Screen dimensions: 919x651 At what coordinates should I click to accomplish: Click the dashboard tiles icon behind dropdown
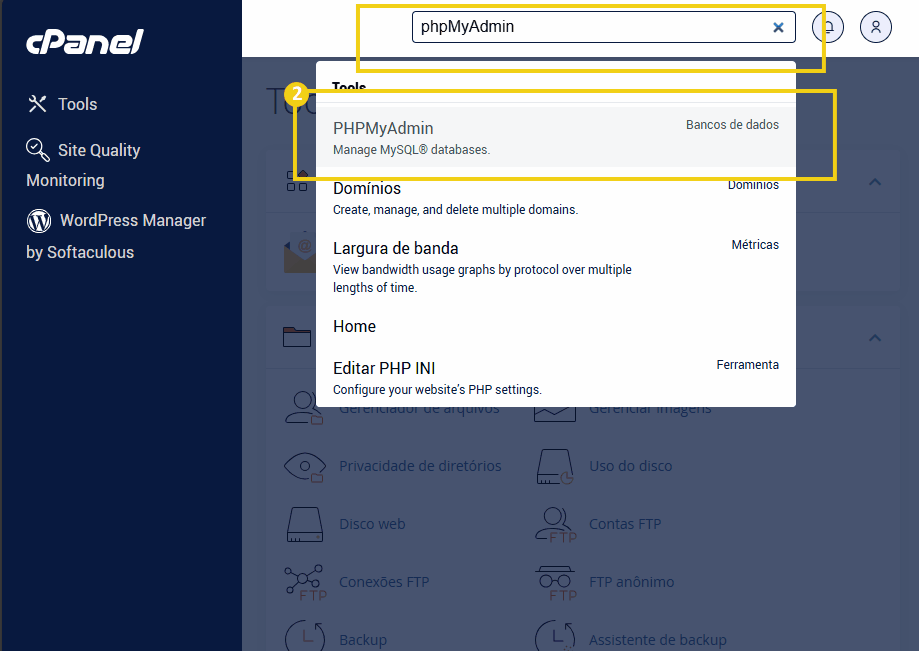point(297,180)
